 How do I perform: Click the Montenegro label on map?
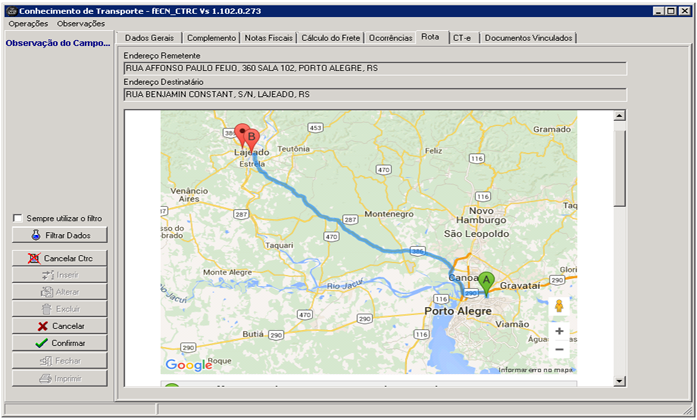[389, 214]
